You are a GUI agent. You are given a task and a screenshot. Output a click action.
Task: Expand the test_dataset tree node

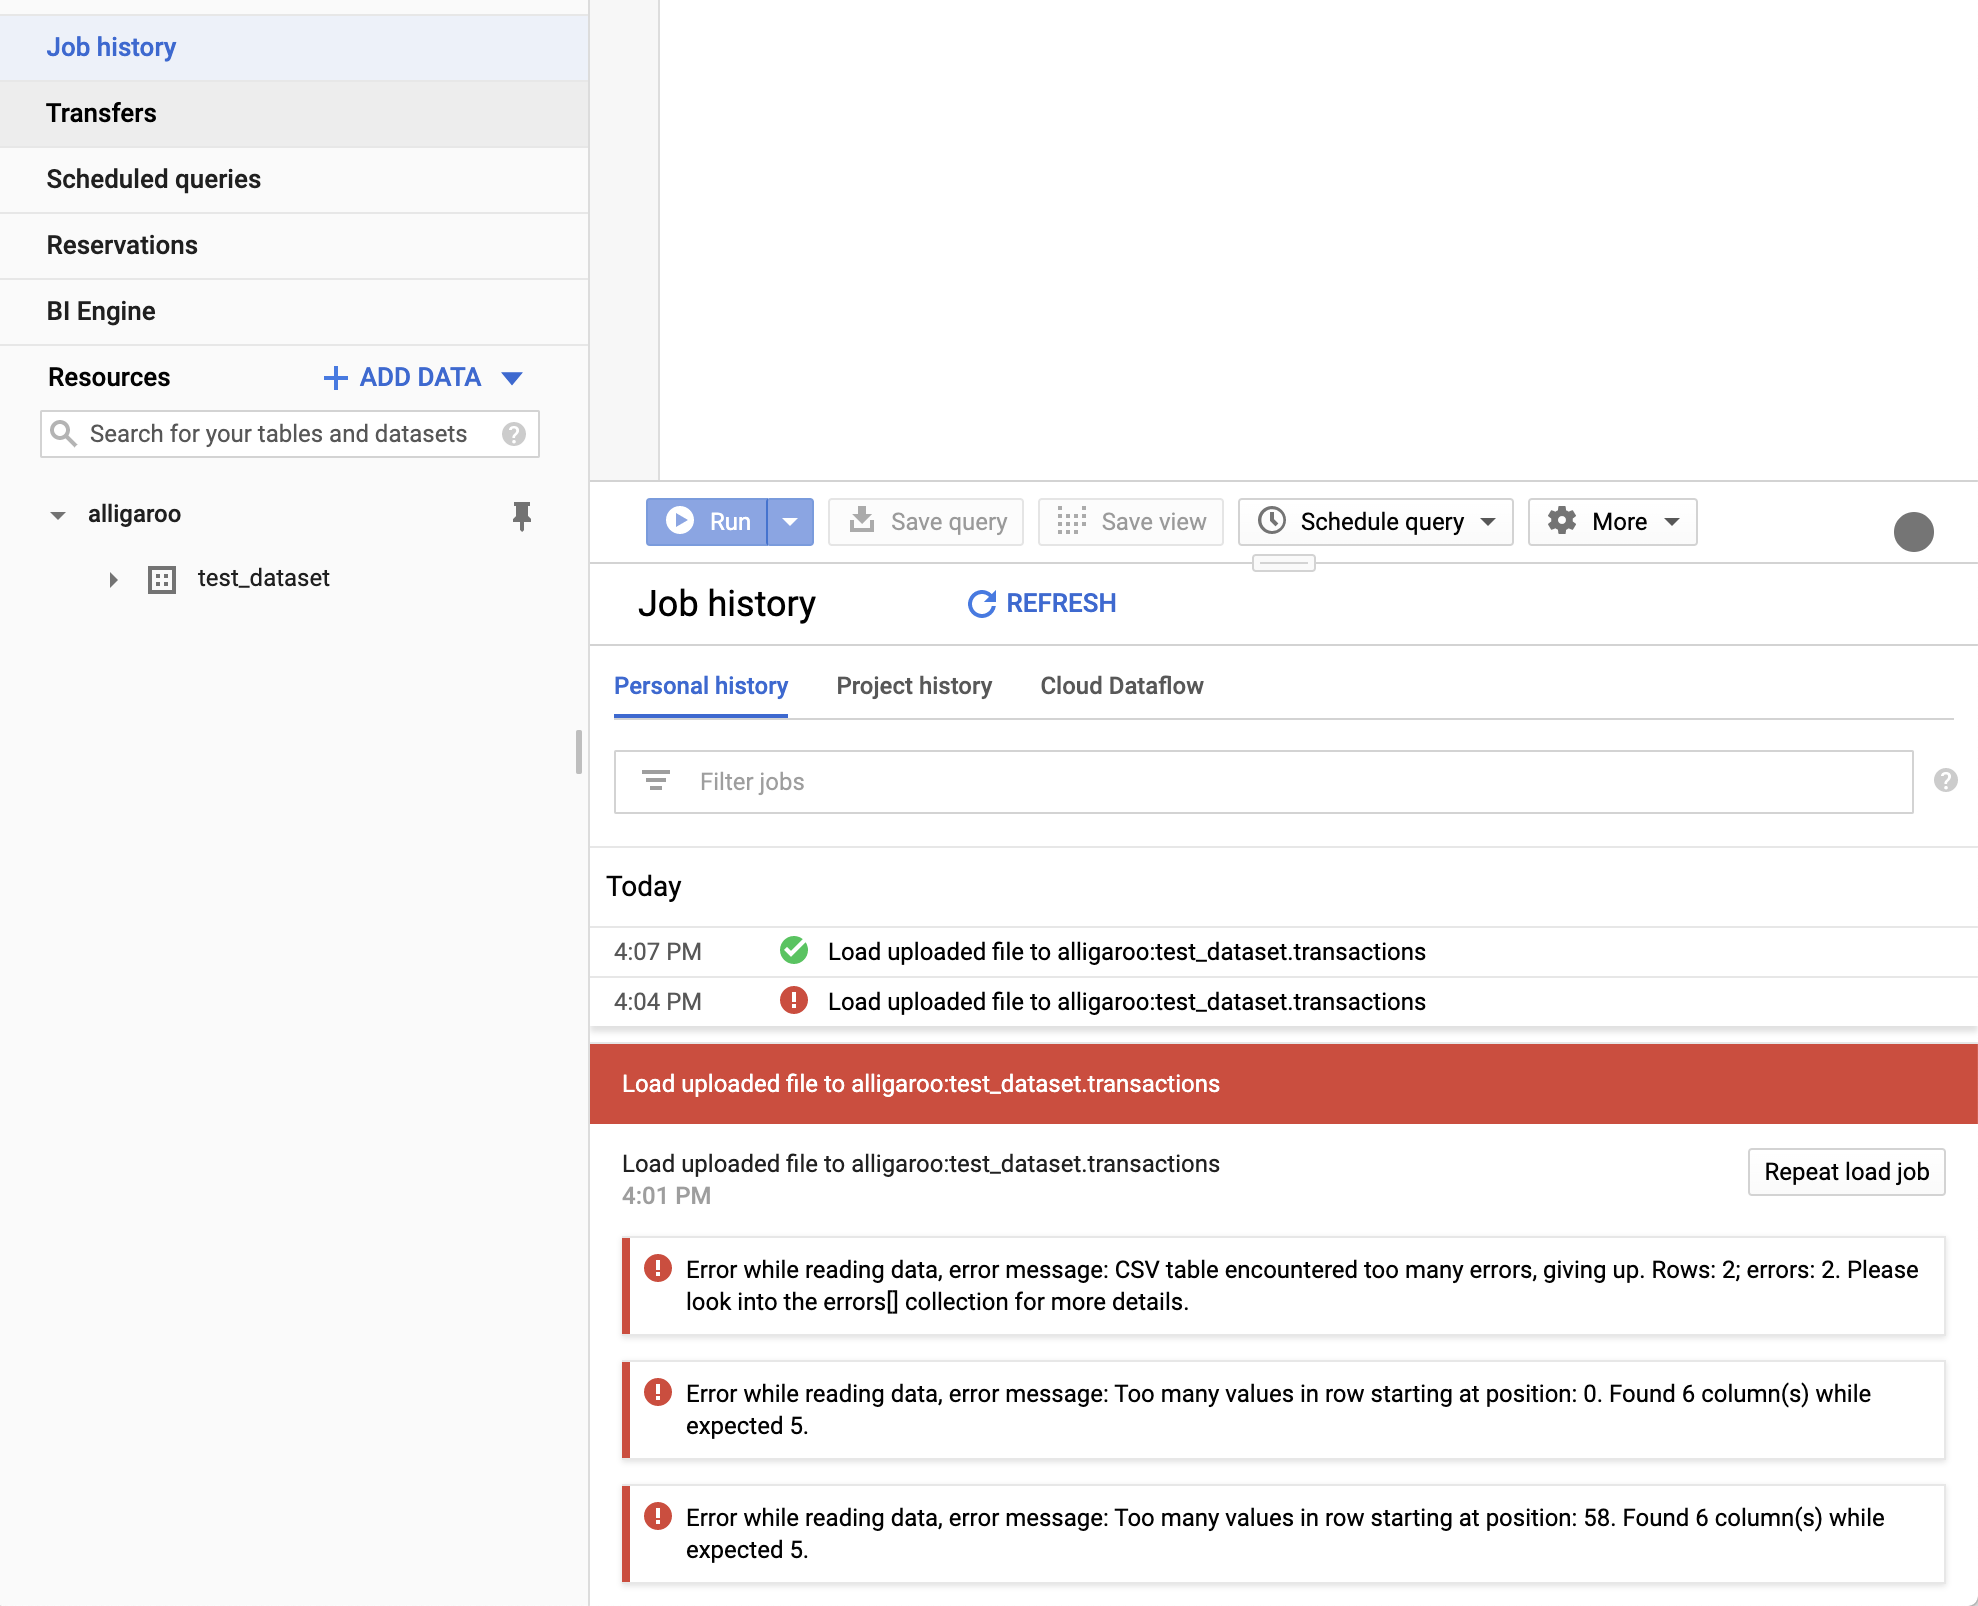[113, 579]
